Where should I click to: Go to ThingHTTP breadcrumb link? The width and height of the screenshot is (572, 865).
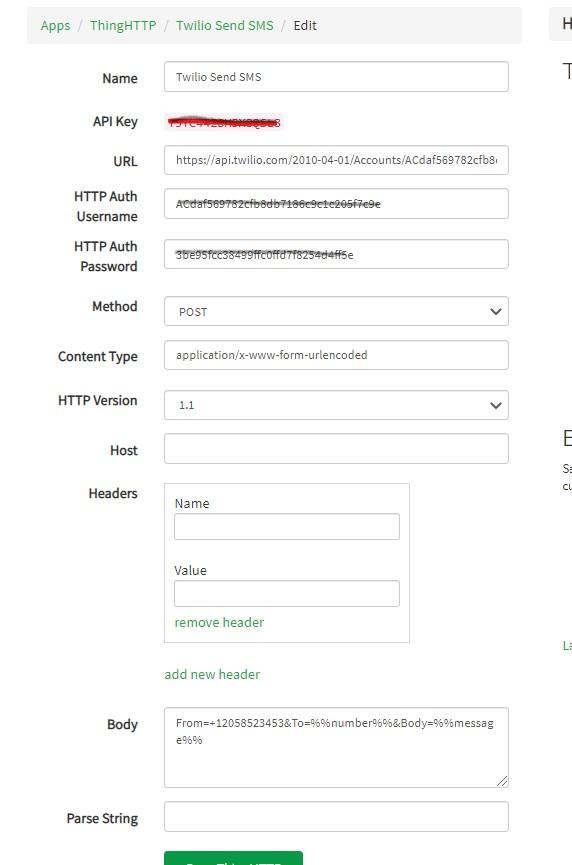123,25
